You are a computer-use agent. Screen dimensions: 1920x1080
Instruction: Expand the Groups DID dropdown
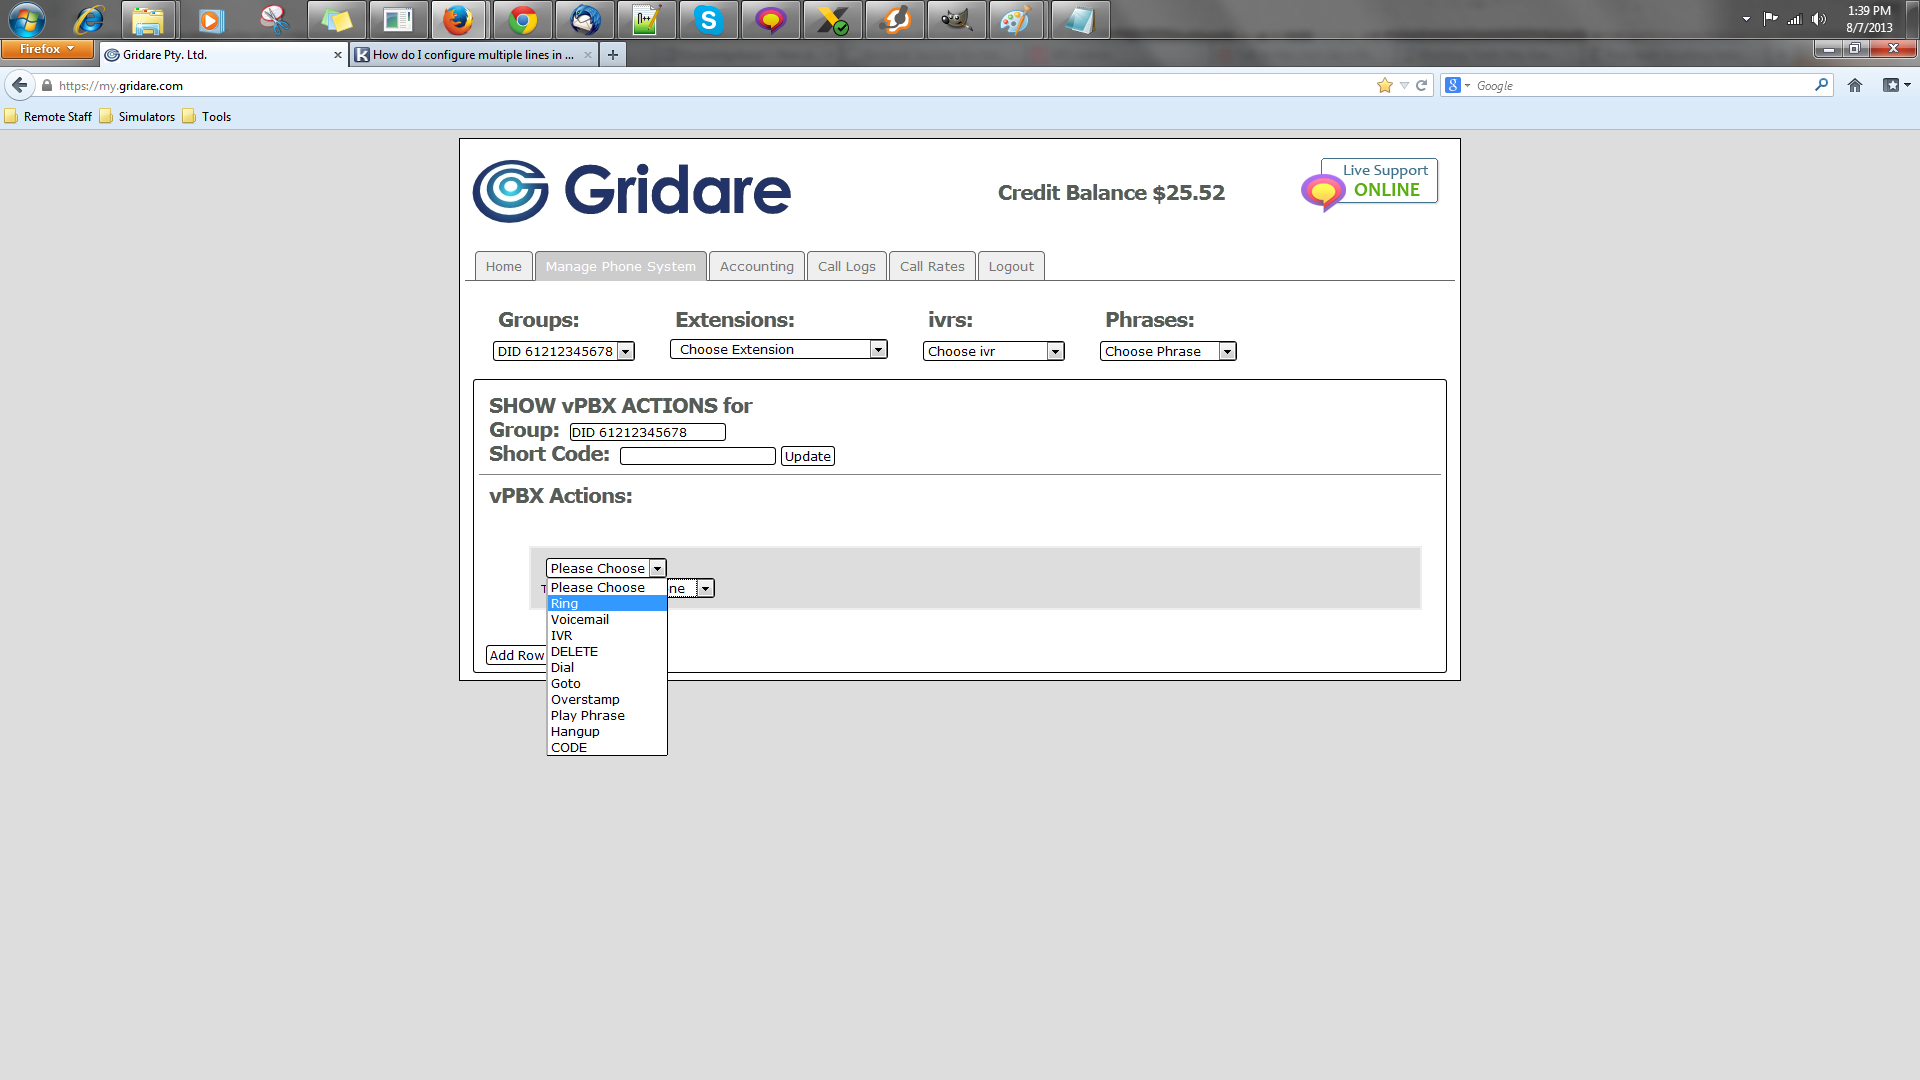[x=564, y=351]
